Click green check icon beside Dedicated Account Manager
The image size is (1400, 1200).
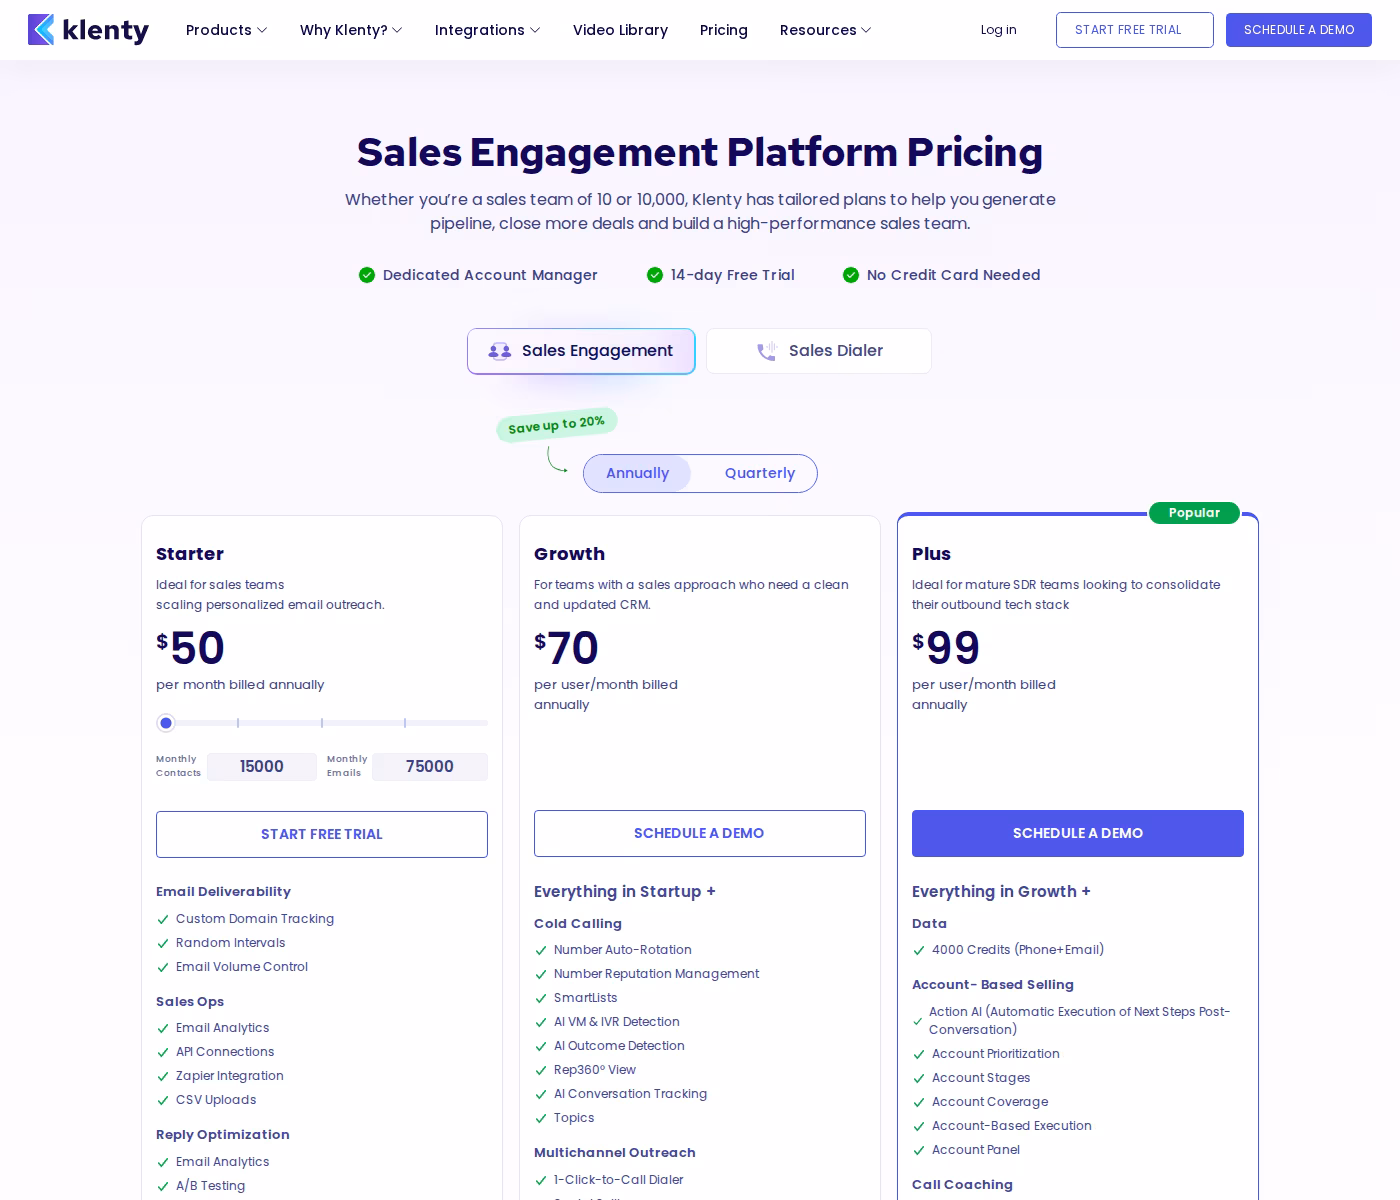tap(367, 275)
